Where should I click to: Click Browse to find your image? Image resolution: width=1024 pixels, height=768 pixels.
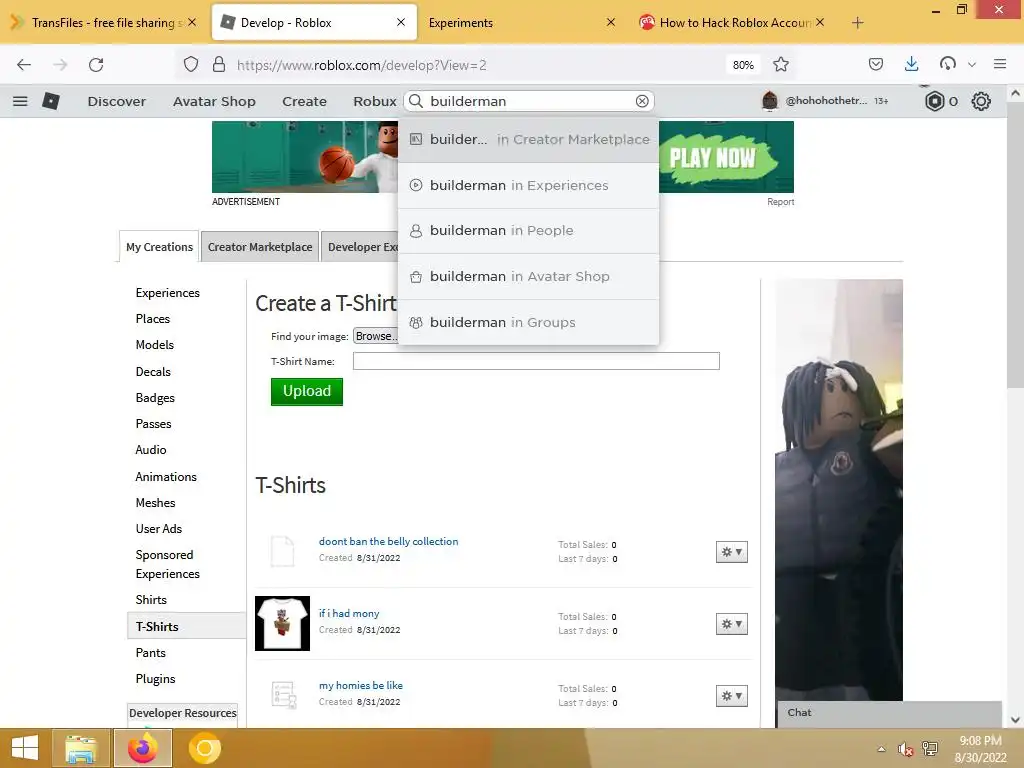pos(376,336)
